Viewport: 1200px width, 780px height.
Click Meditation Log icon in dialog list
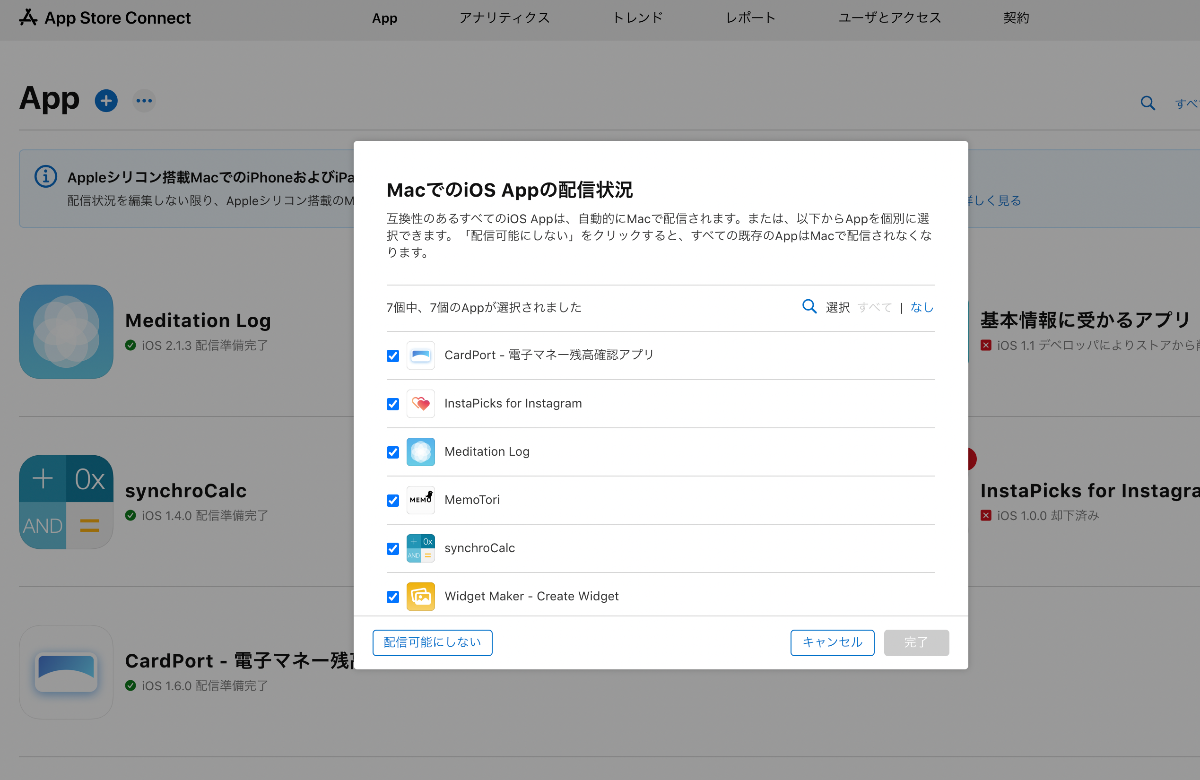click(421, 452)
